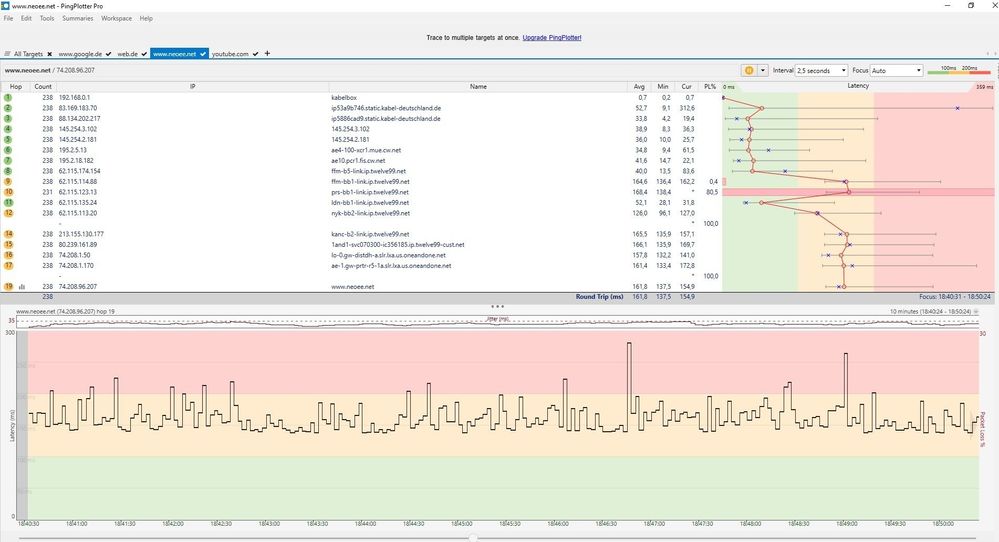Click the Upgrade PingPlotter! link
The image size is (999, 542).
coord(552,38)
